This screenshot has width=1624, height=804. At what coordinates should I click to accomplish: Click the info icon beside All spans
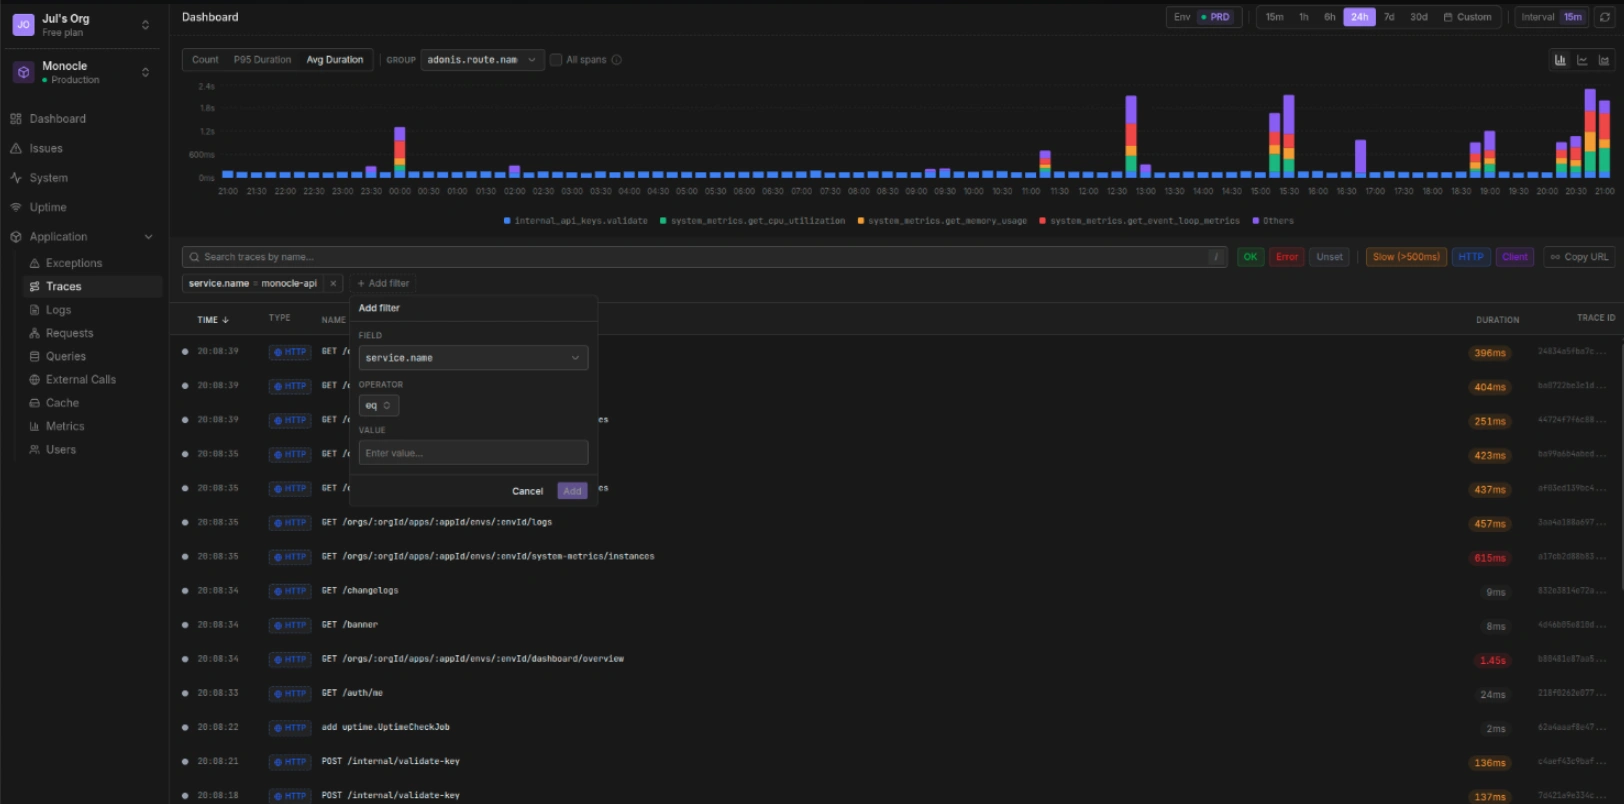click(617, 60)
